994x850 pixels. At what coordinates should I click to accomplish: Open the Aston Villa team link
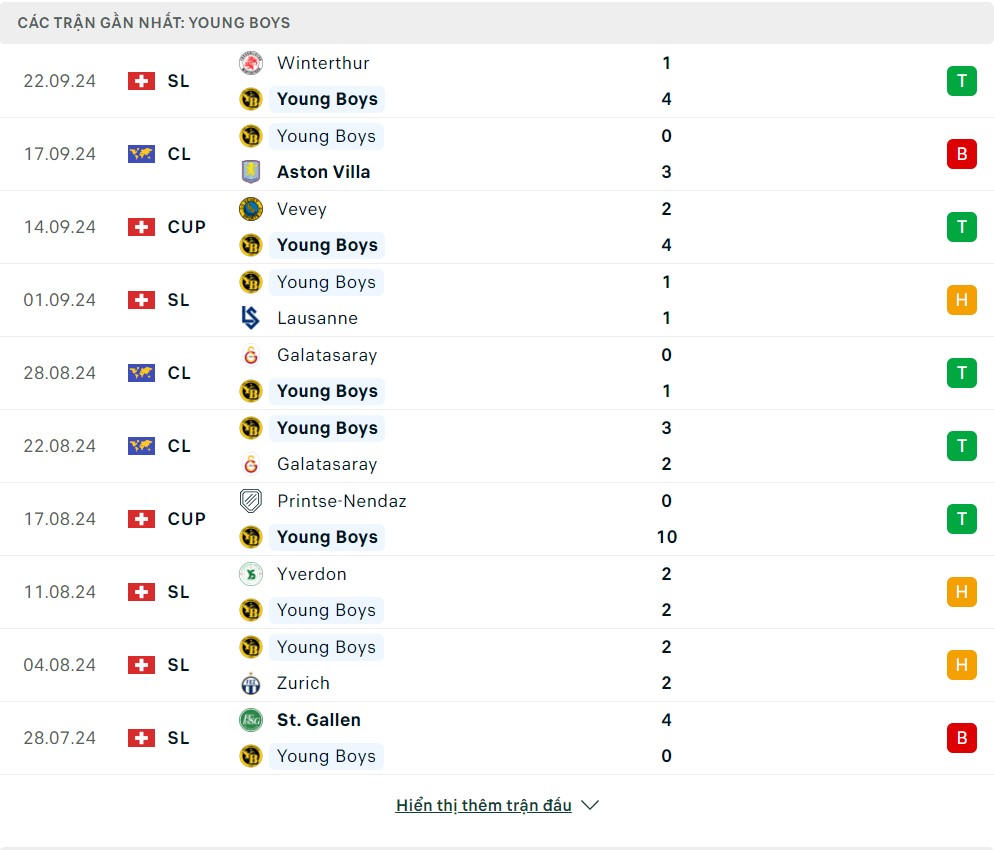click(x=323, y=172)
